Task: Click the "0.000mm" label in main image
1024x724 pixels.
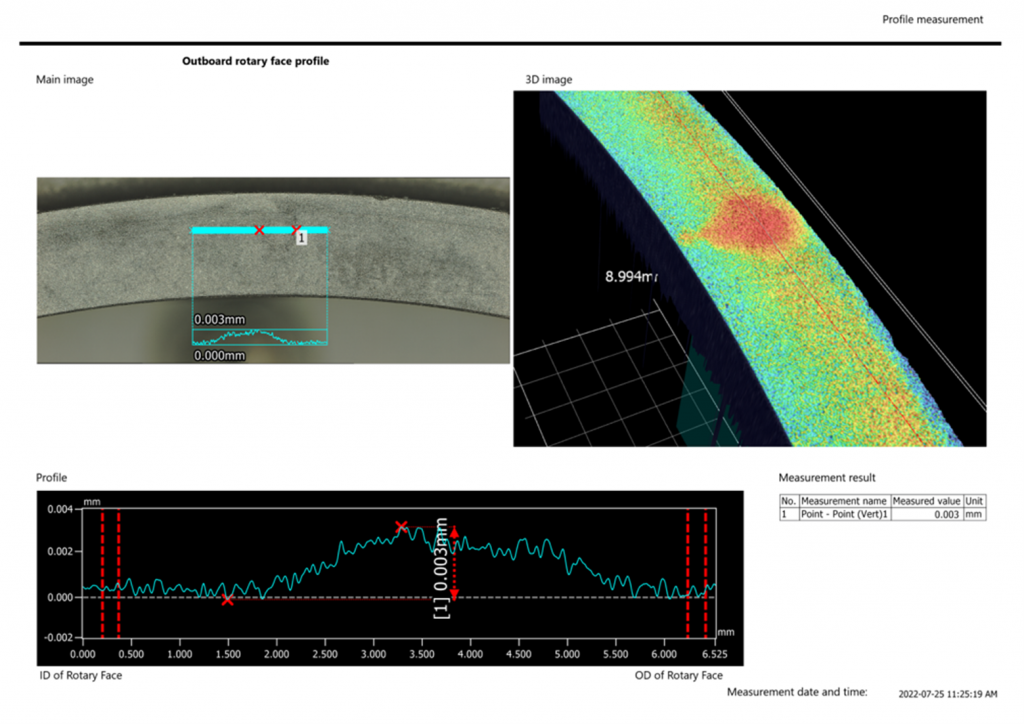Action: (219, 356)
